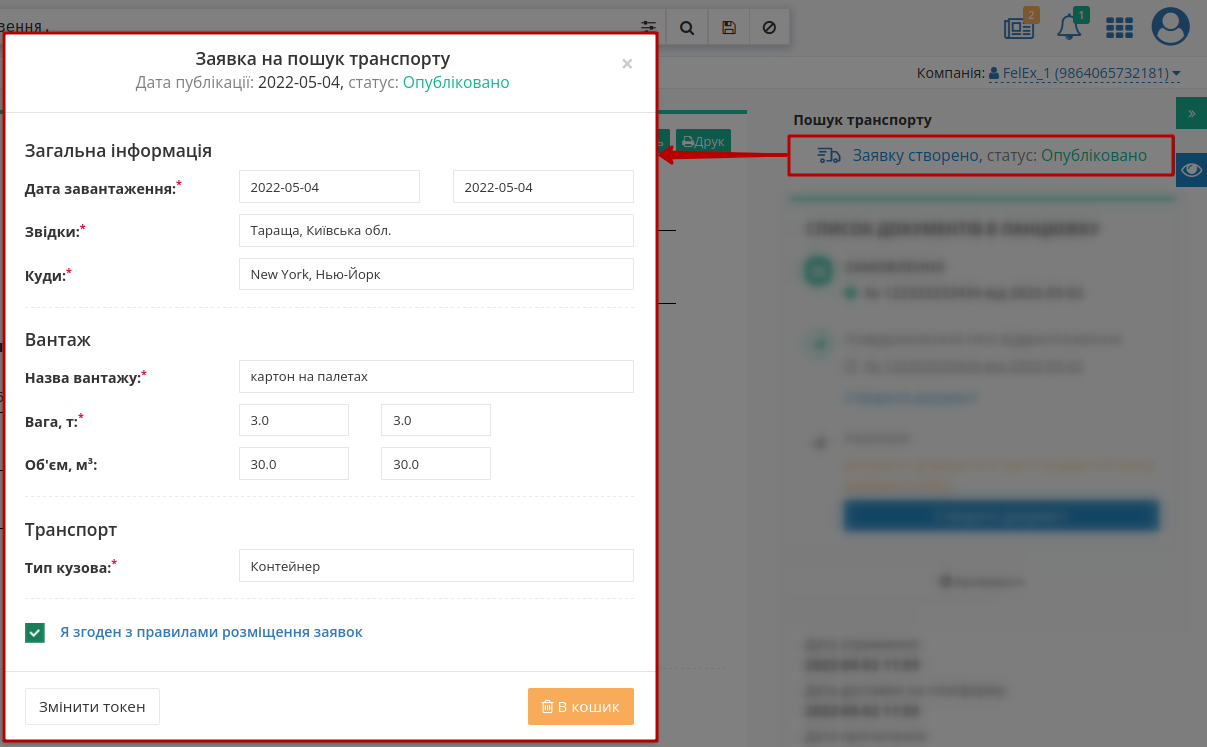Expand the green double-chevron side panel
The image size is (1207, 747).
click(x=1191, y=113)
